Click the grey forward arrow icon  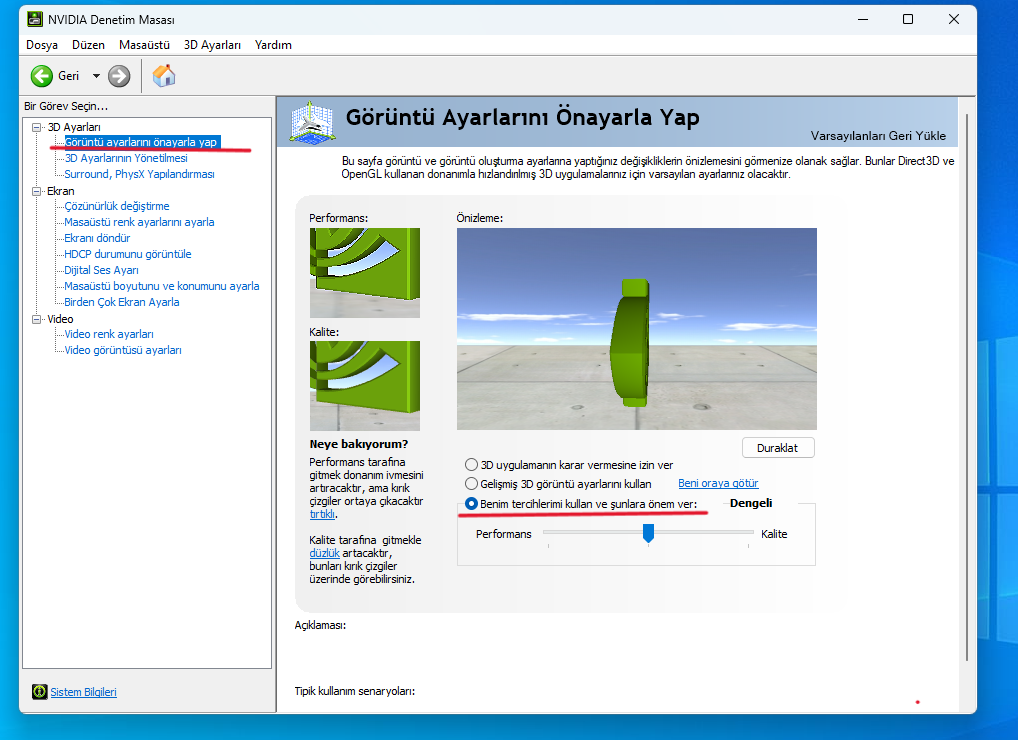(x=119, y=76)
